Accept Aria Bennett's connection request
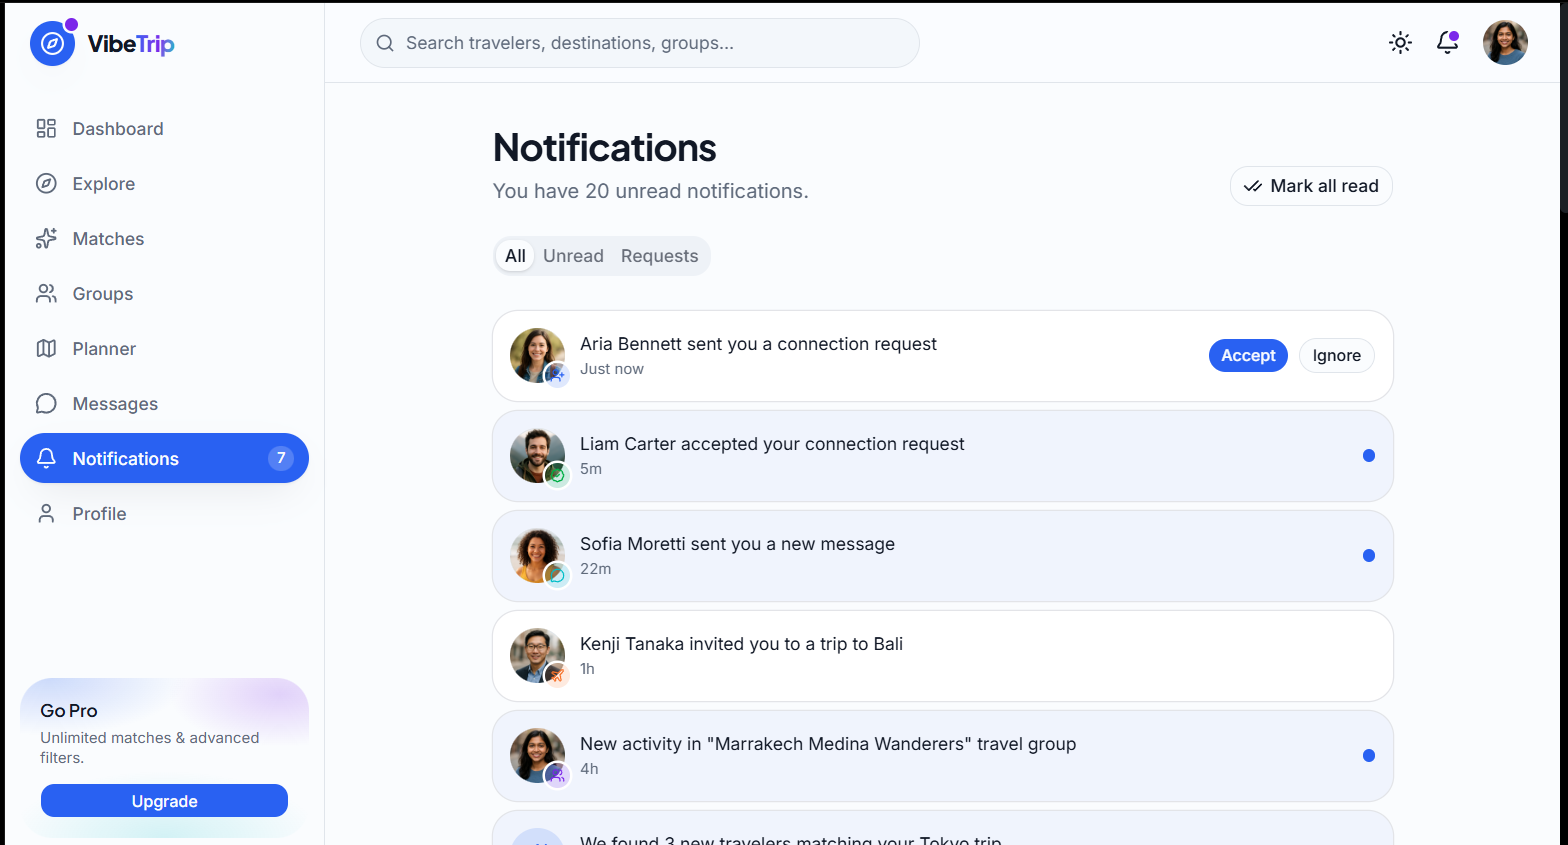 [x=1248, y=356]
